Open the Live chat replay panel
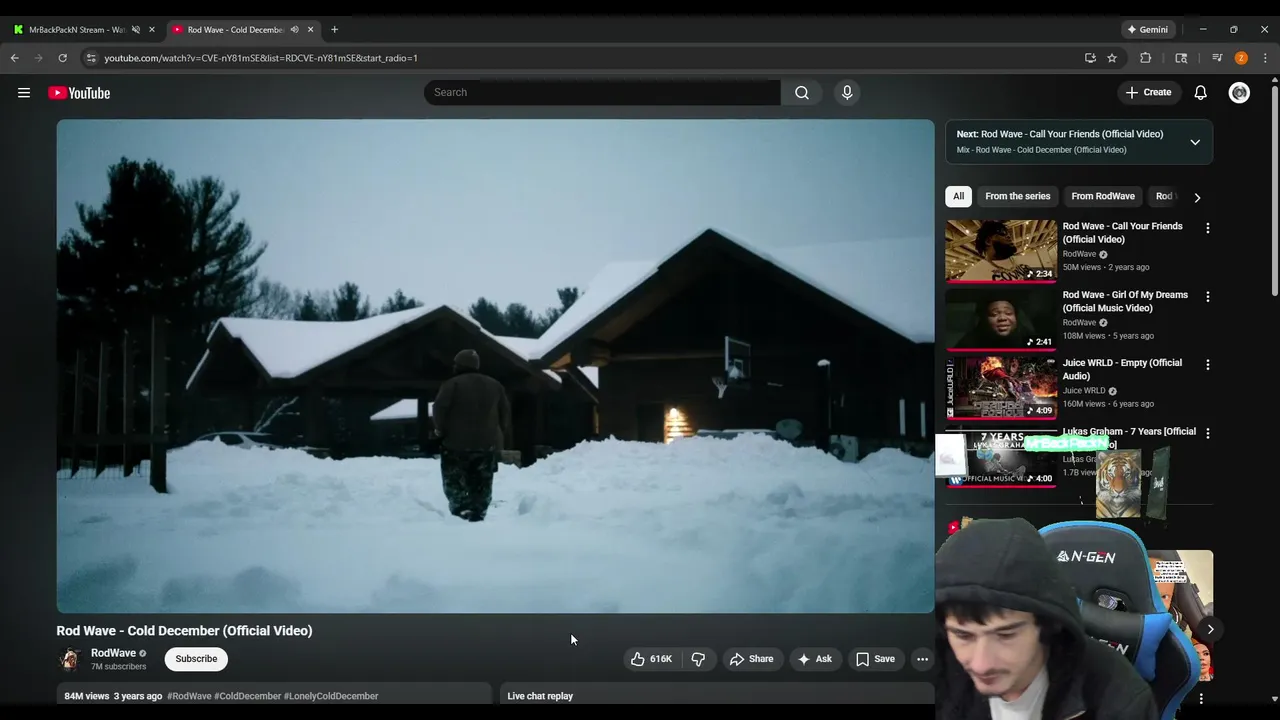This screenshot has height=720, width=1280. coord(717,696)
